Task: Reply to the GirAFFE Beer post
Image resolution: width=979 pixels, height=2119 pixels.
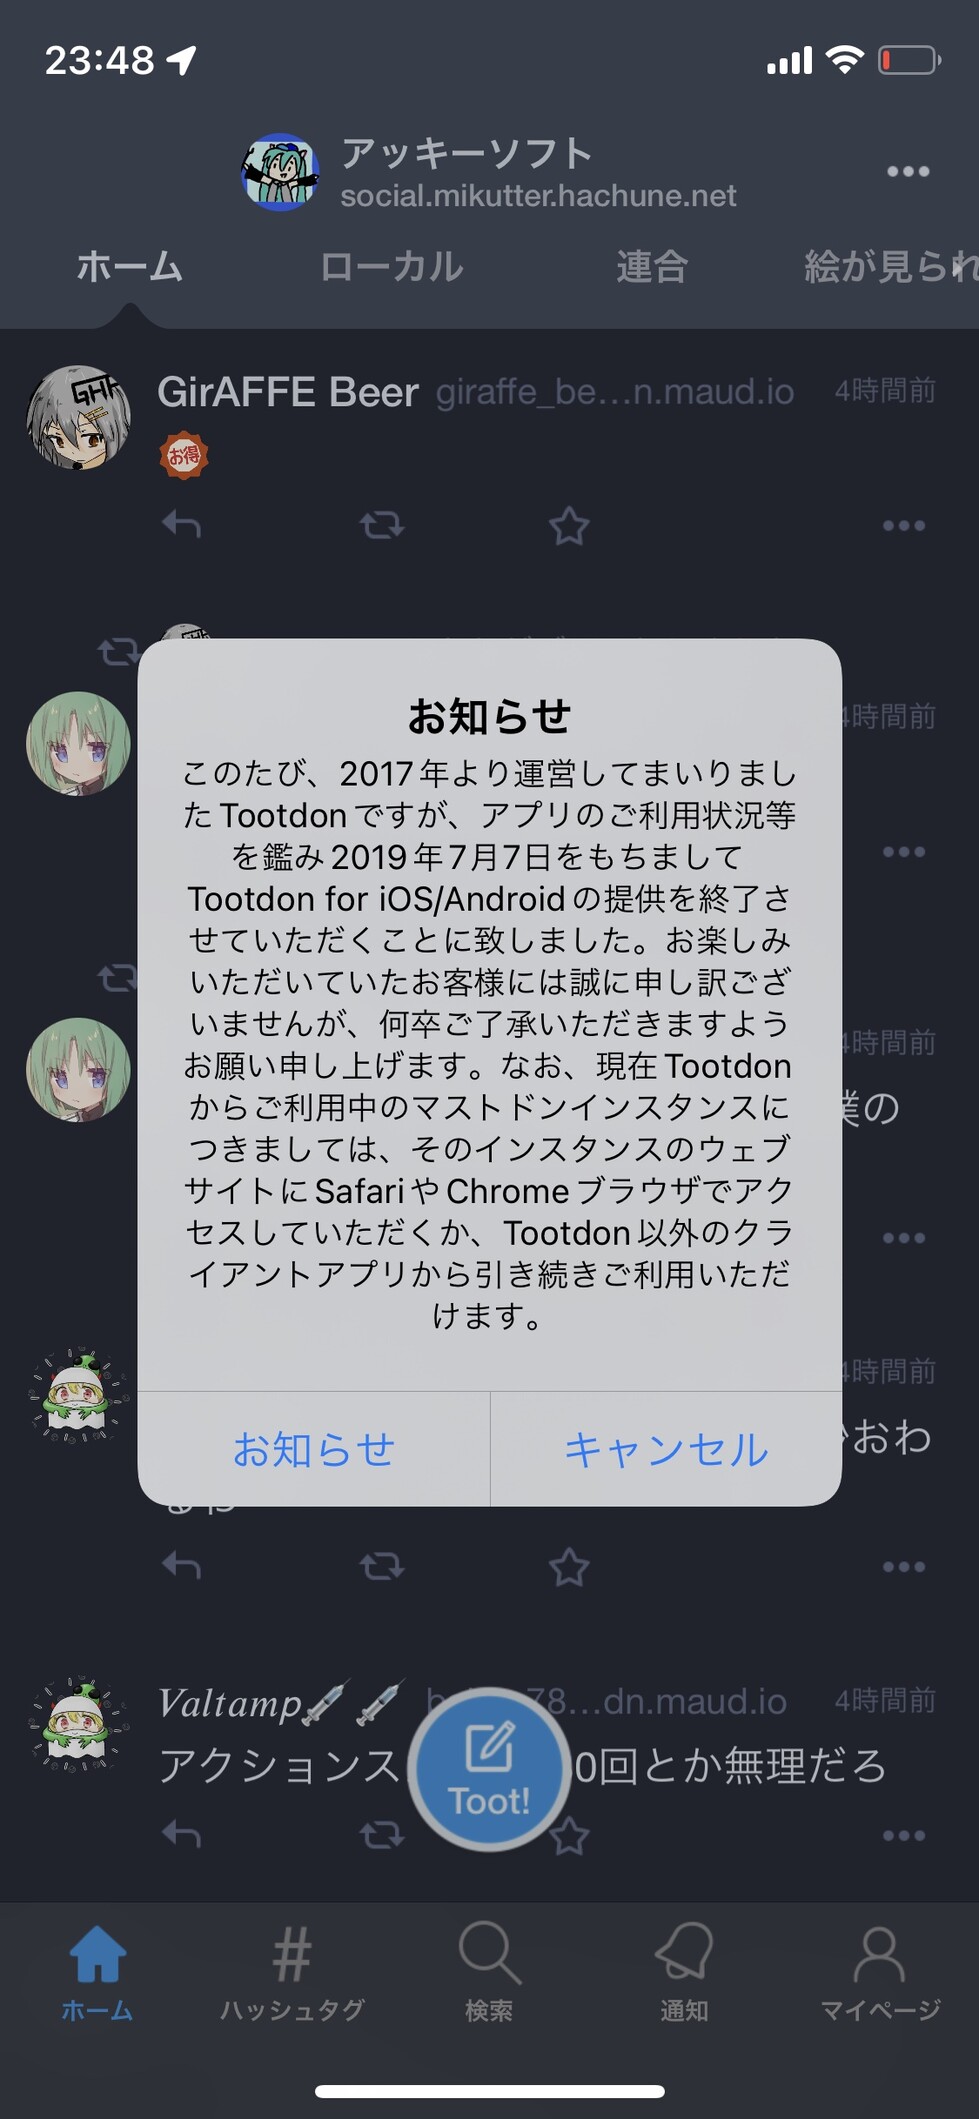Action: 182,524
